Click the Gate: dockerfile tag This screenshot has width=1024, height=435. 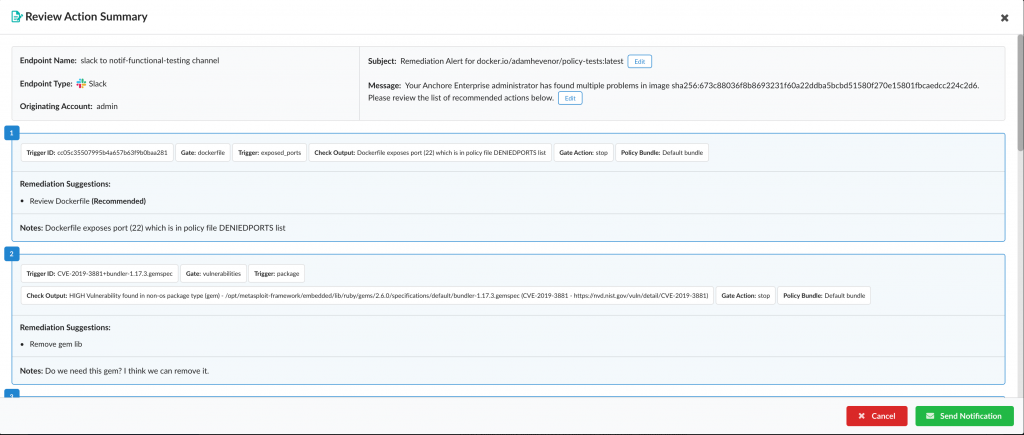coord(203,153)
